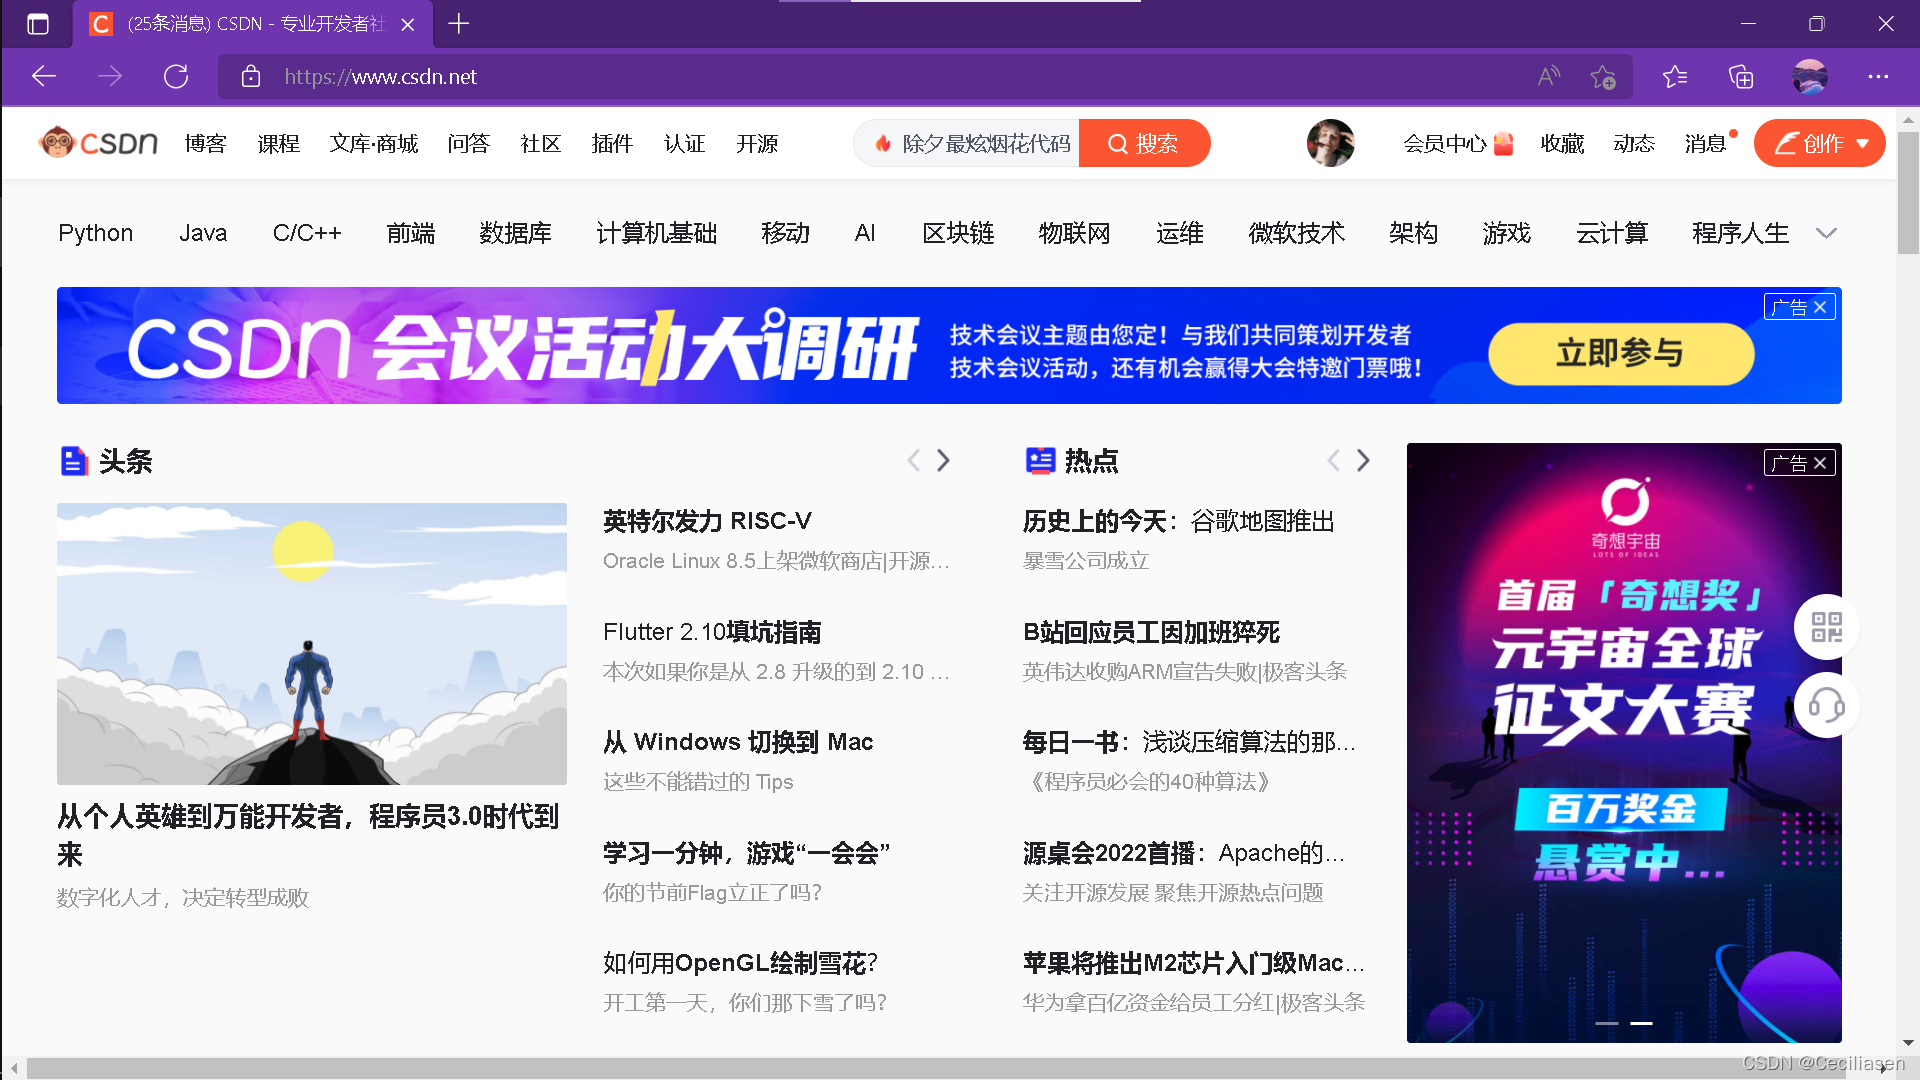Select the 前端 category tab
The height and width of the screenshot is (1080, 1920).
coord(411,233)
